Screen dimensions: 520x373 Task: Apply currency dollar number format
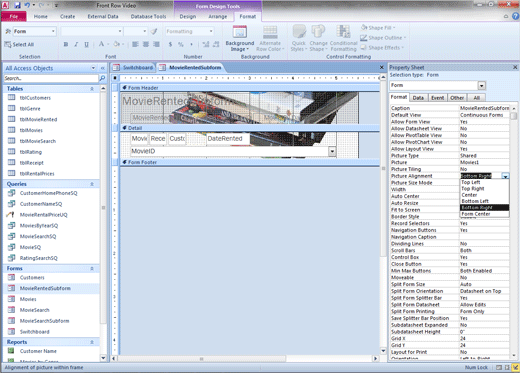click(170, 44)
